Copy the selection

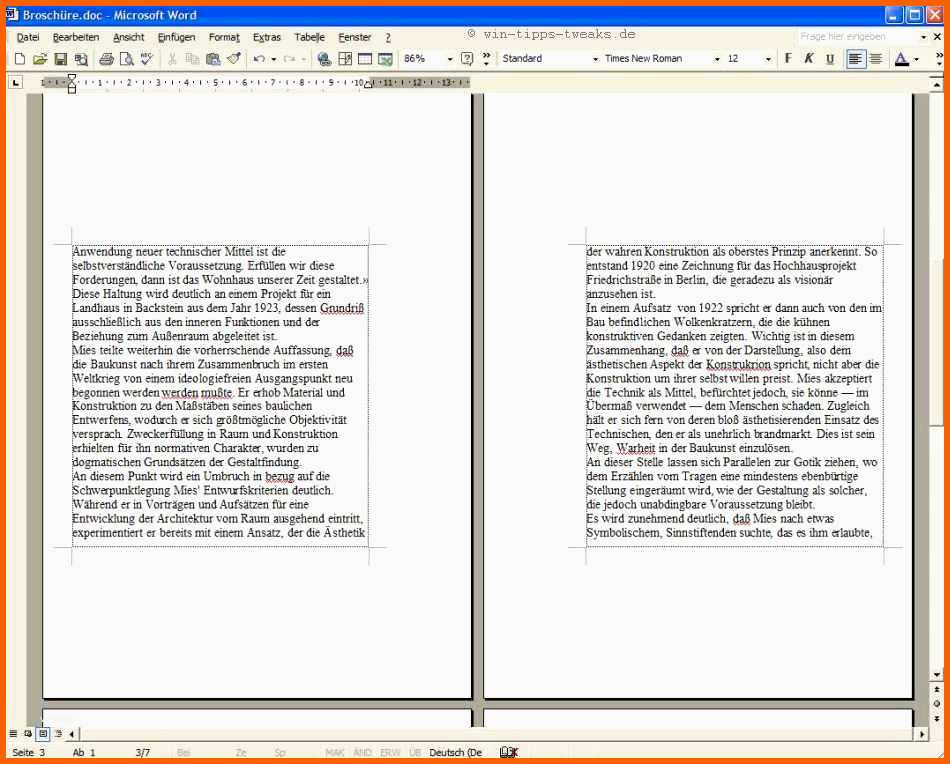coord(193,59)
